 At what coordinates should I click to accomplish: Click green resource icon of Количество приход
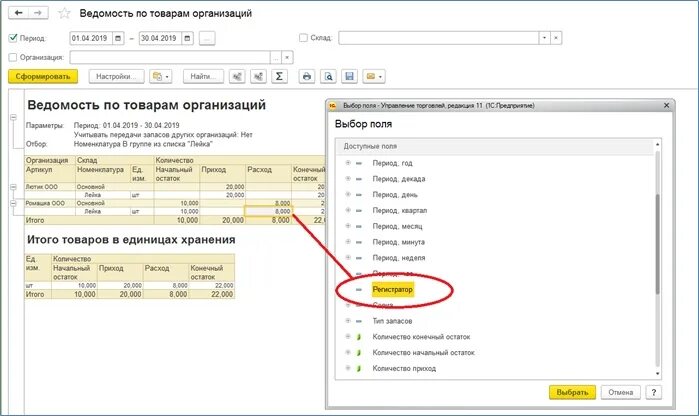coord(359,368)
